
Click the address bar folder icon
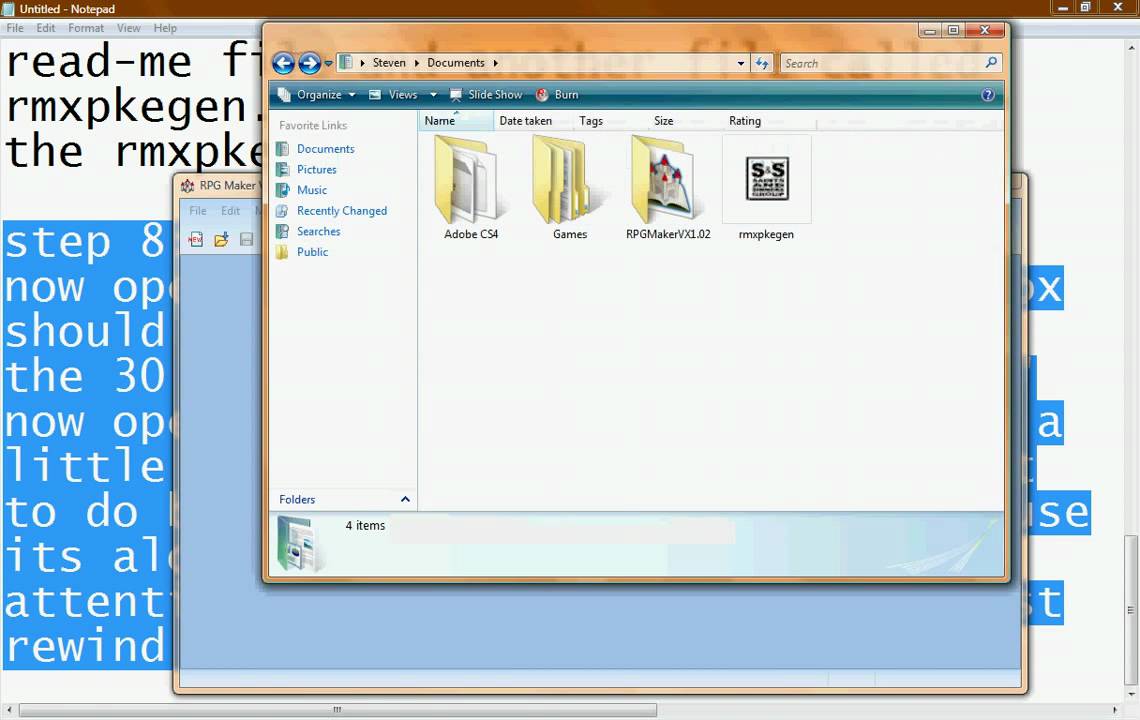click(x=346, y=63)
